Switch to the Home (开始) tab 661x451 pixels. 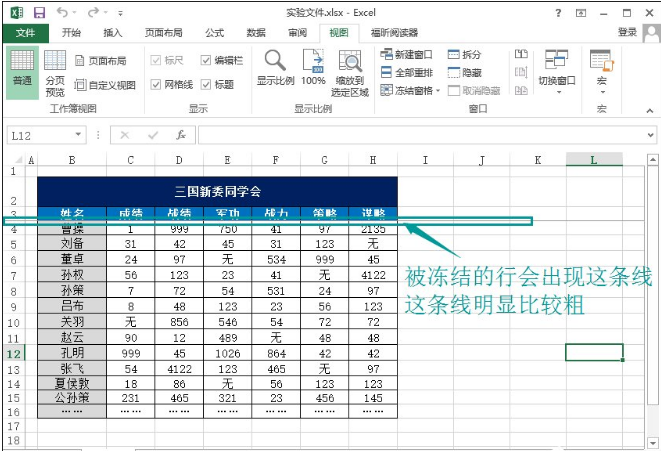pyautogui.click(x=71, y=32)
